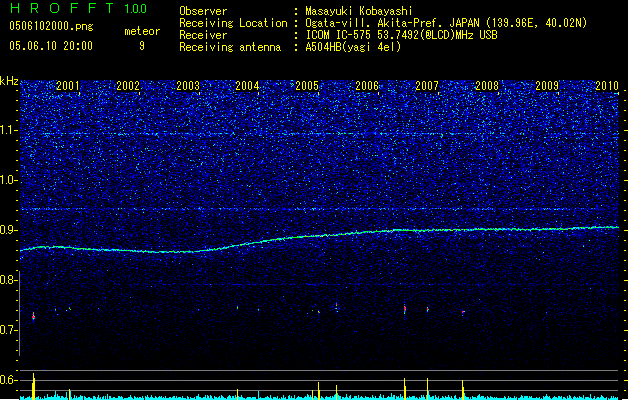This screenshot has height=400, width=629.
Task: Click observer name Masayuki Kobayashi
Action: click(x=359, y=11)
